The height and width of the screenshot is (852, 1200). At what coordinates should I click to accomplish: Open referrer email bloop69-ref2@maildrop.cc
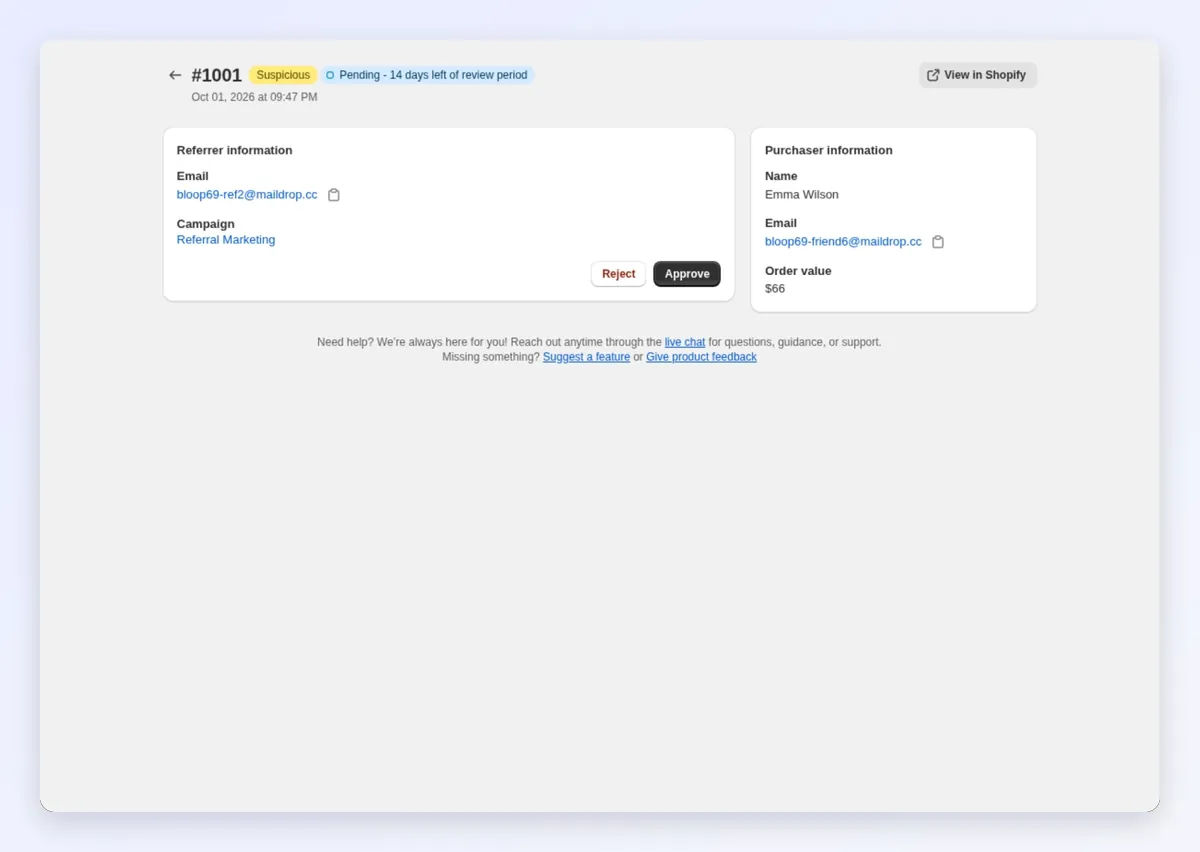click(x=247, y=195)
